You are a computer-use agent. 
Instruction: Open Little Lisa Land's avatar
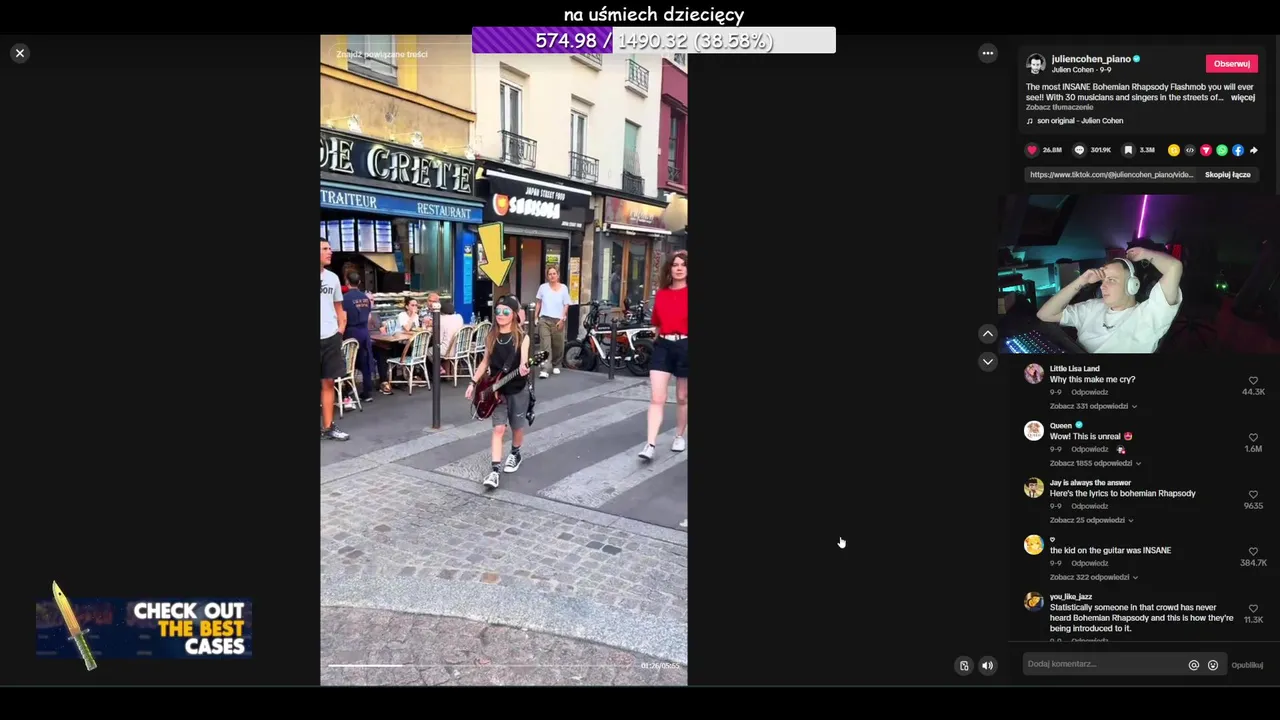1034,374
